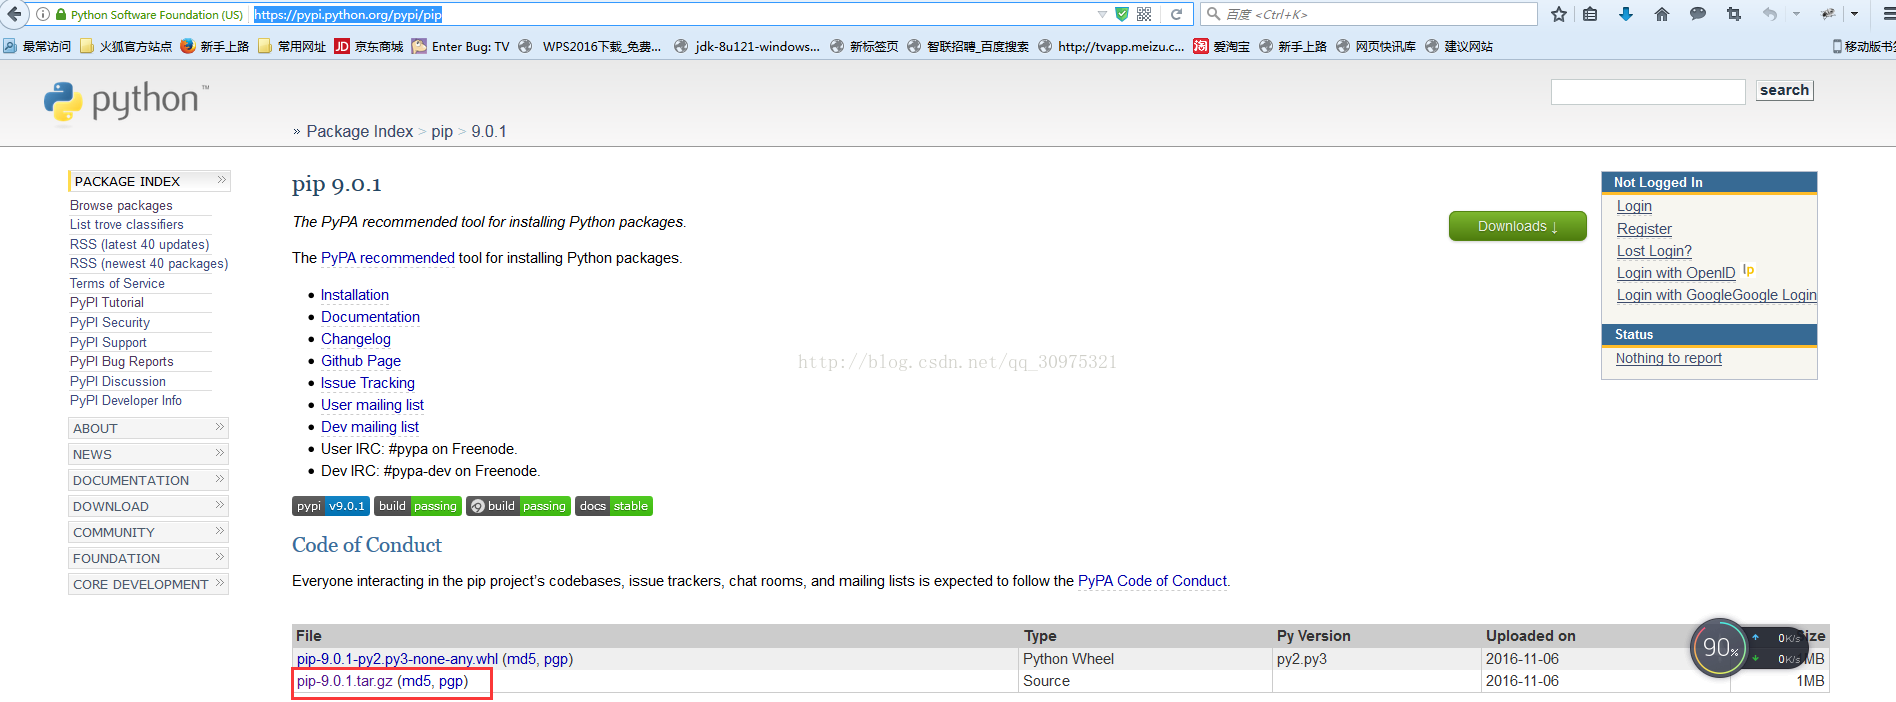
Task: Open md5 link for tar.gz file
Action: (x=416, y=681)
